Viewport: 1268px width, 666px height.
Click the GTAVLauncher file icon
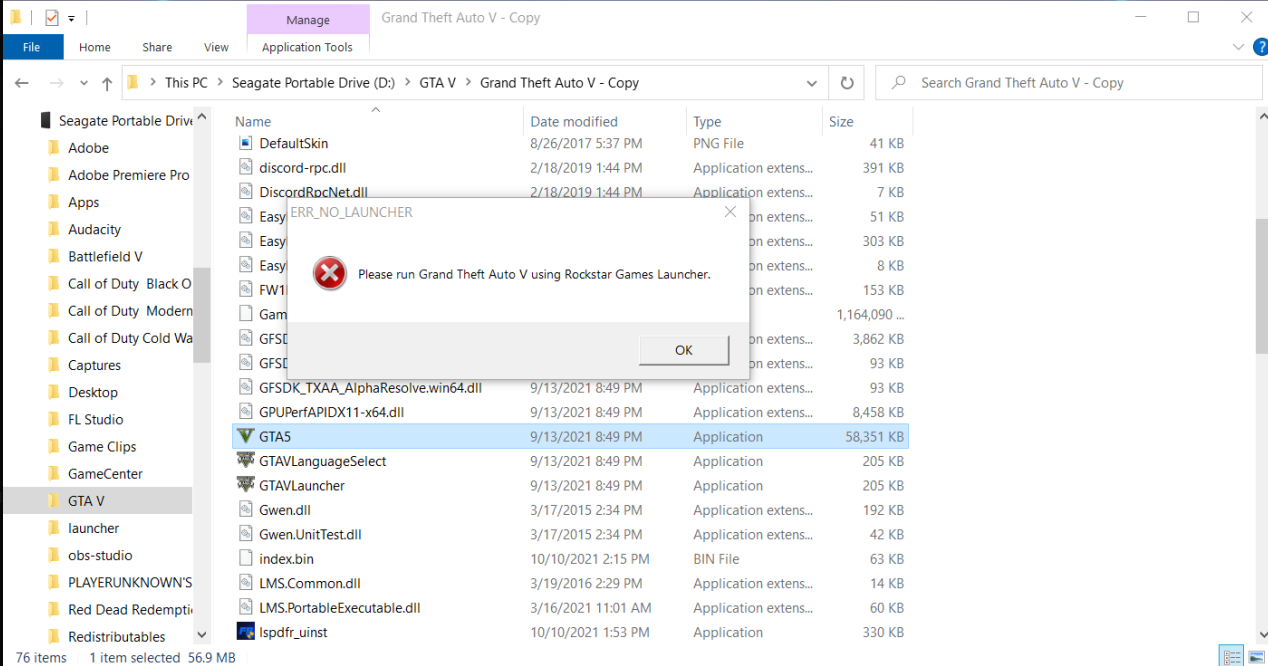245,485
